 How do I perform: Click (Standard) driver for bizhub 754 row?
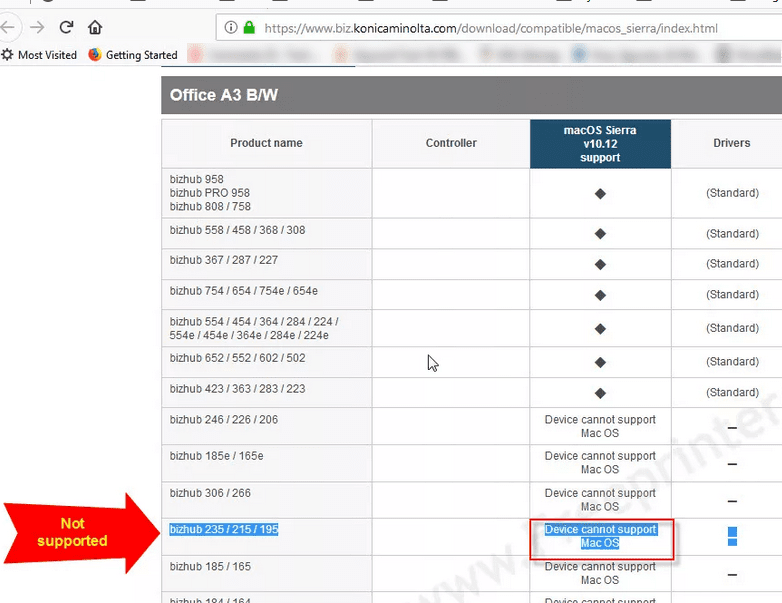(732, 294)
